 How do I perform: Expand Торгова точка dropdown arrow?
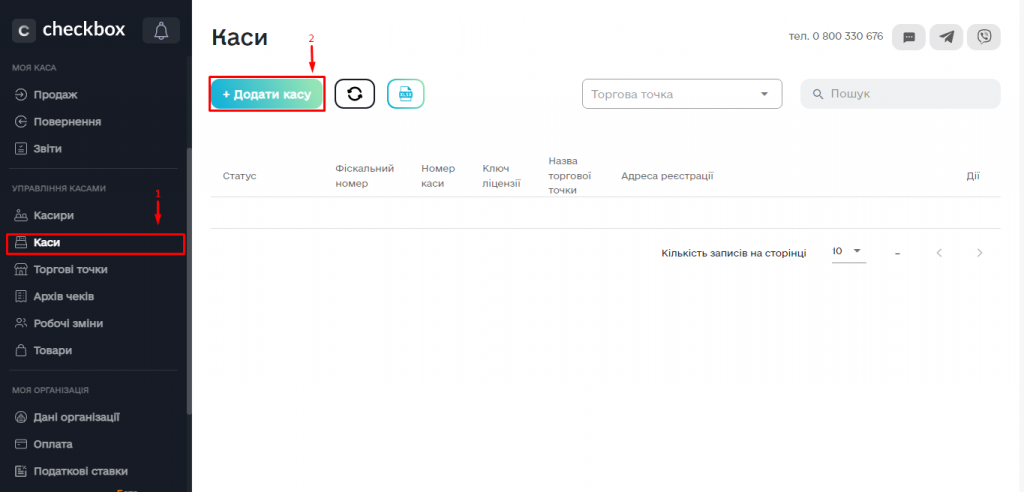(764, 94)
